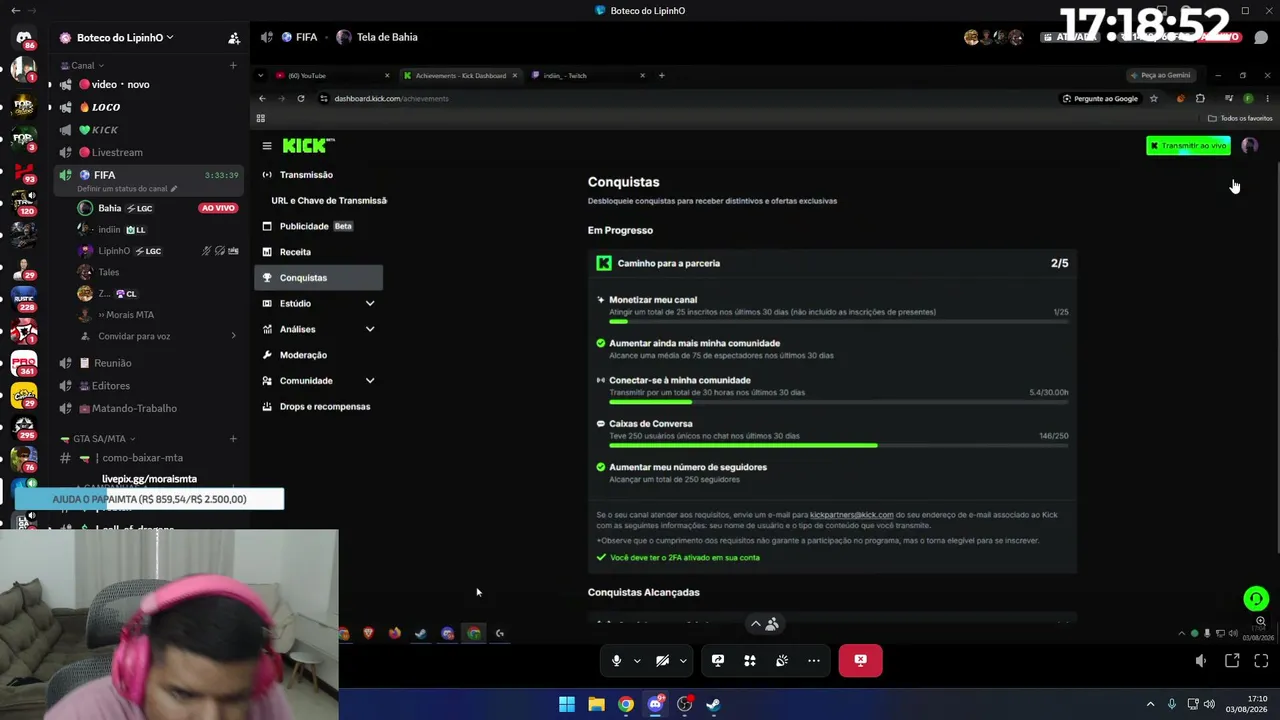Click Pergunte ao Google in the address bar
The height and width of the screenshot is (720, 1280).
1100,99
